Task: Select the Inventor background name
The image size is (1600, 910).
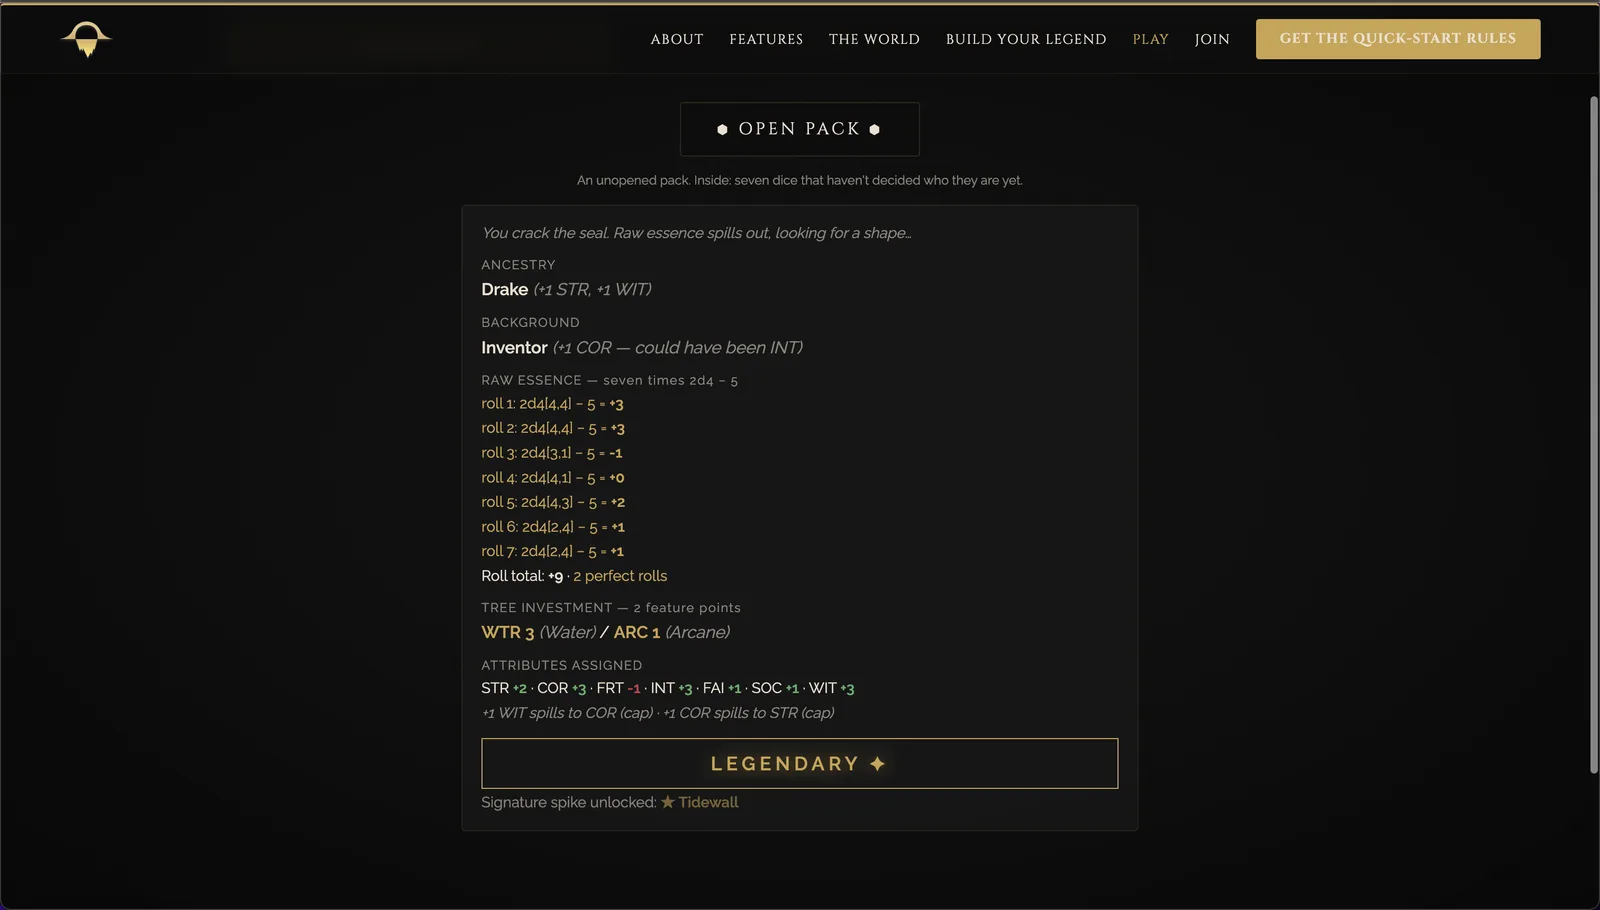Action: [514, 347]
